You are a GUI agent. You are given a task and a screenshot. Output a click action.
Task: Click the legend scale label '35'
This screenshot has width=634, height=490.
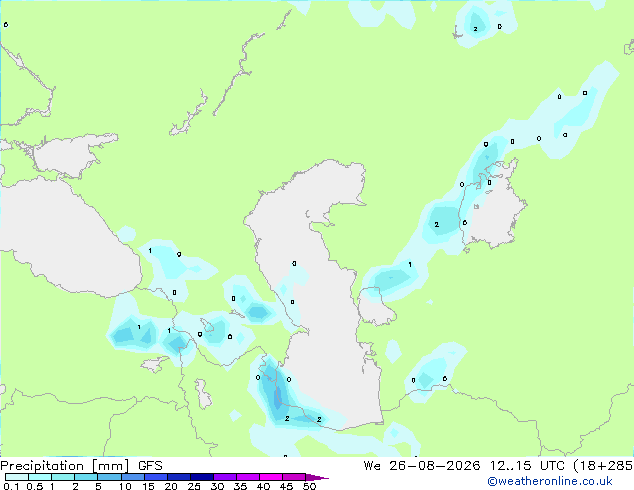[x=240, y=486]
